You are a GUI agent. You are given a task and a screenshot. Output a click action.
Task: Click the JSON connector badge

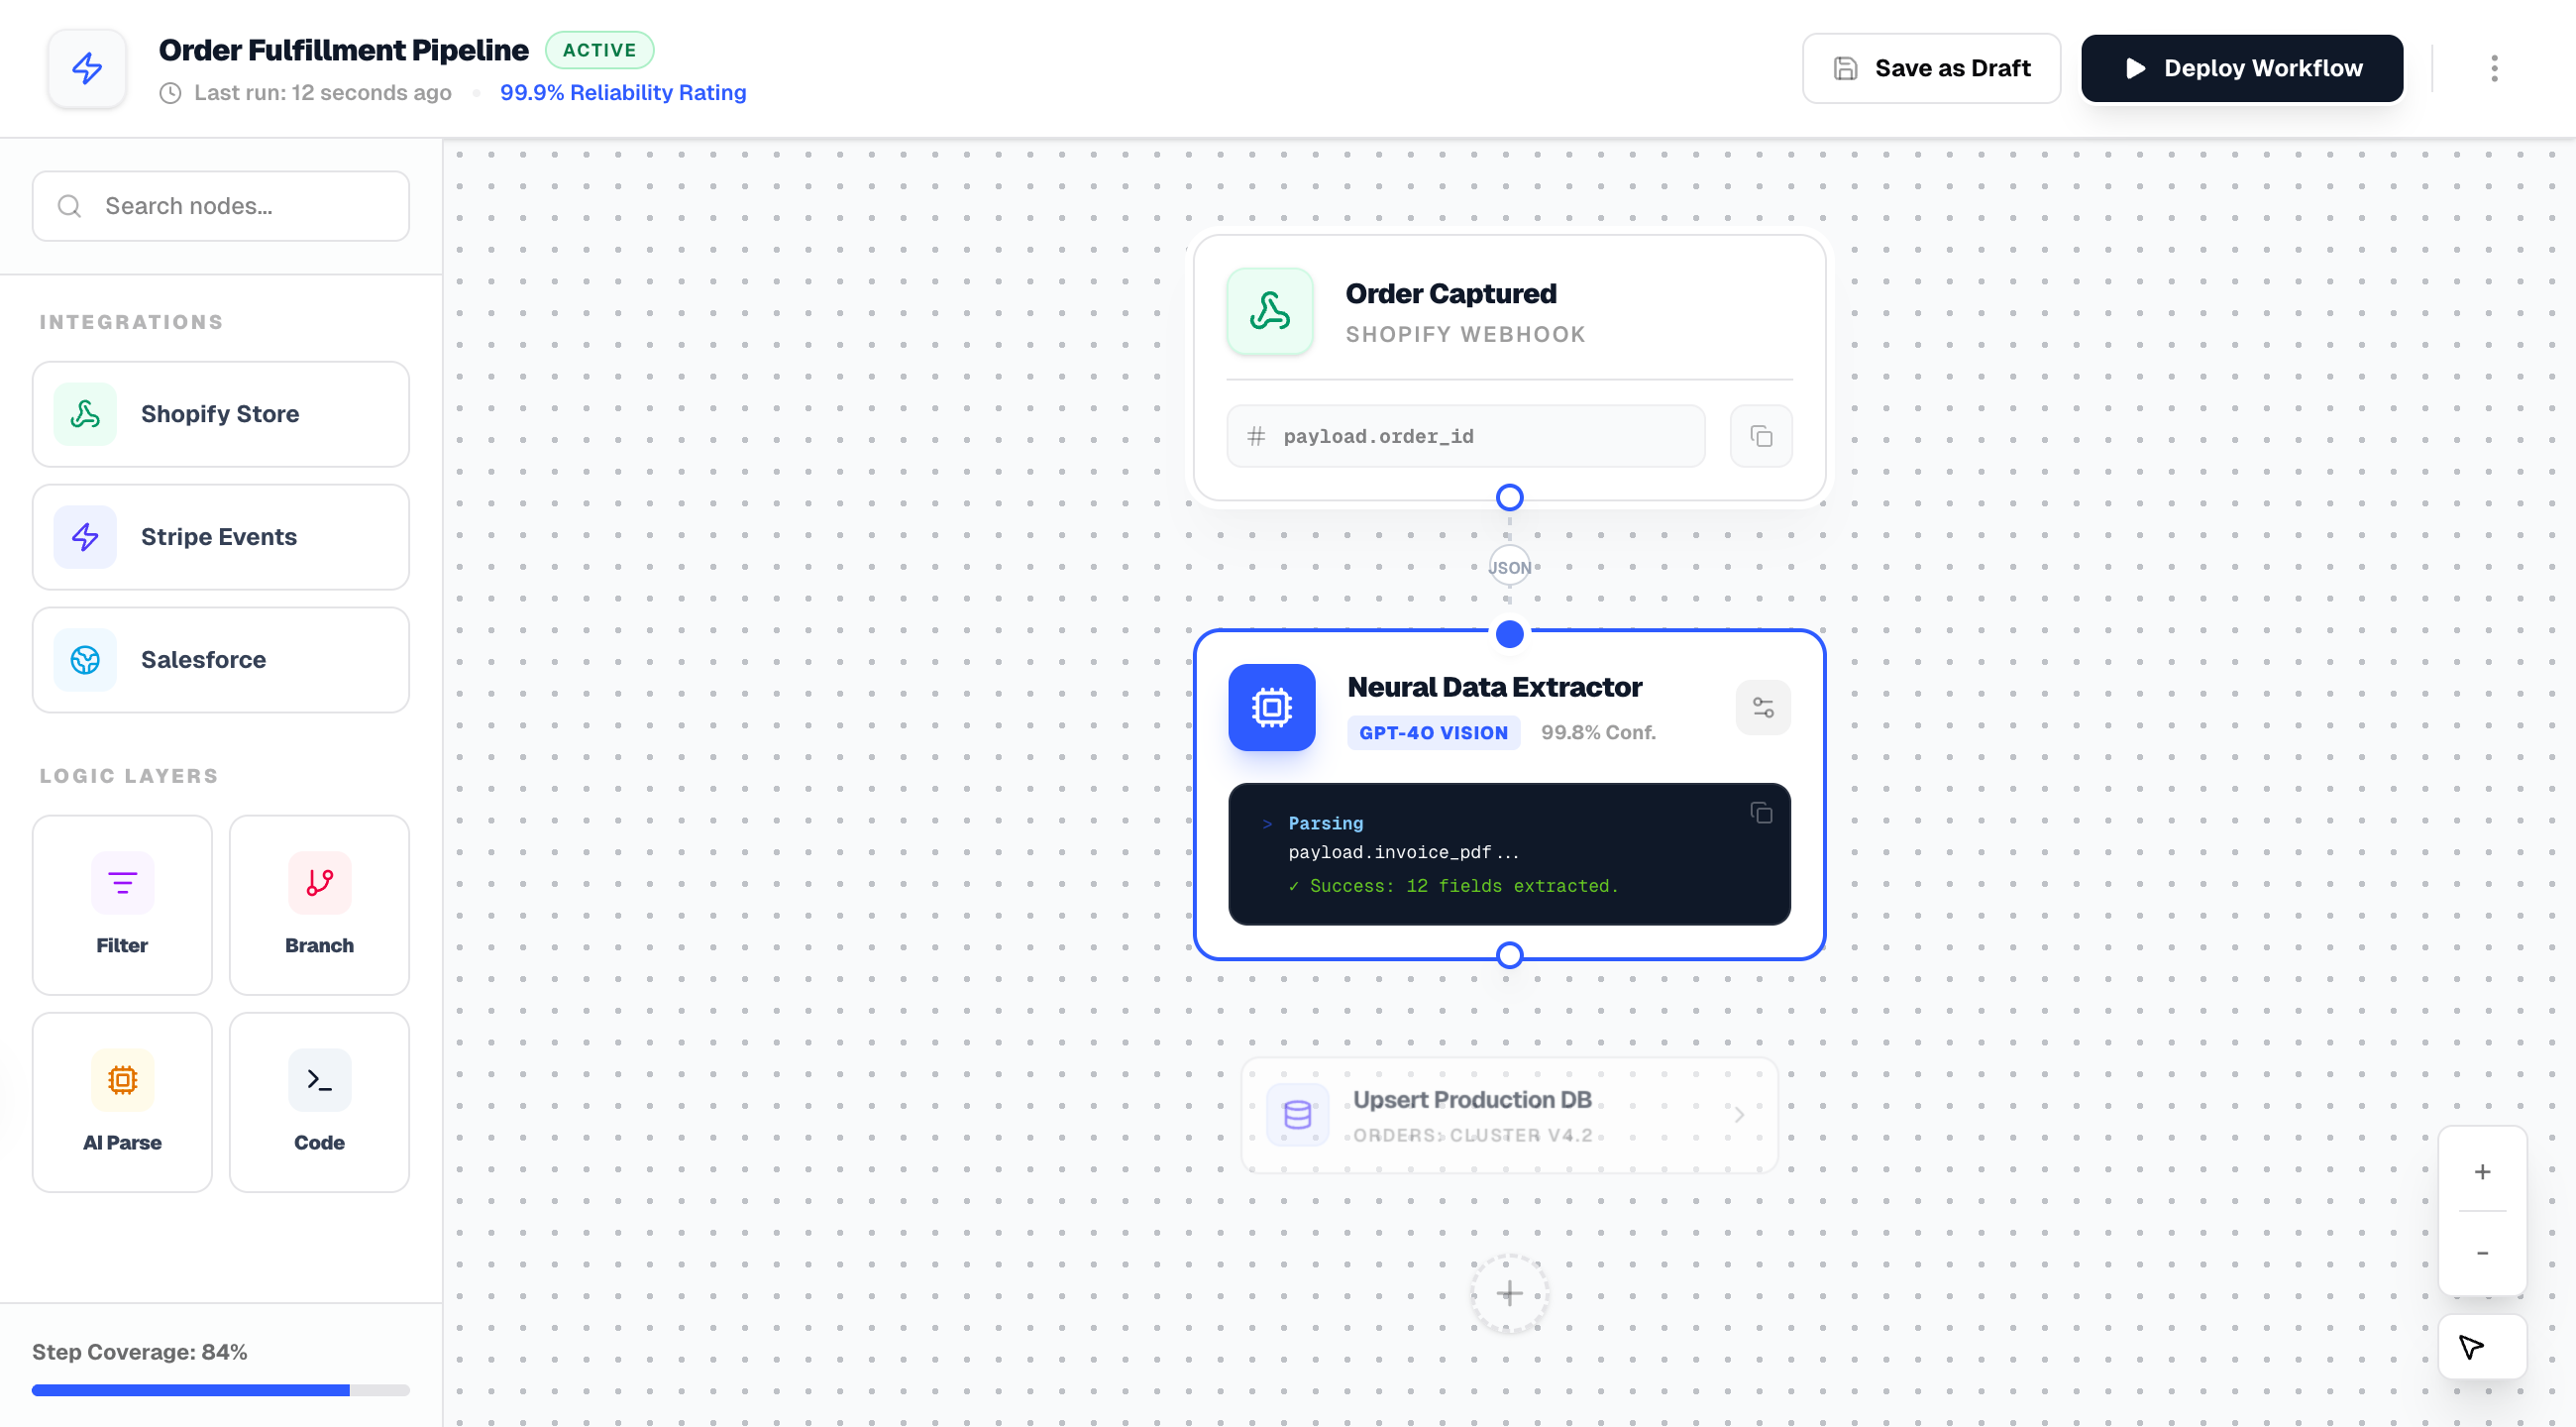(1509, 567)
